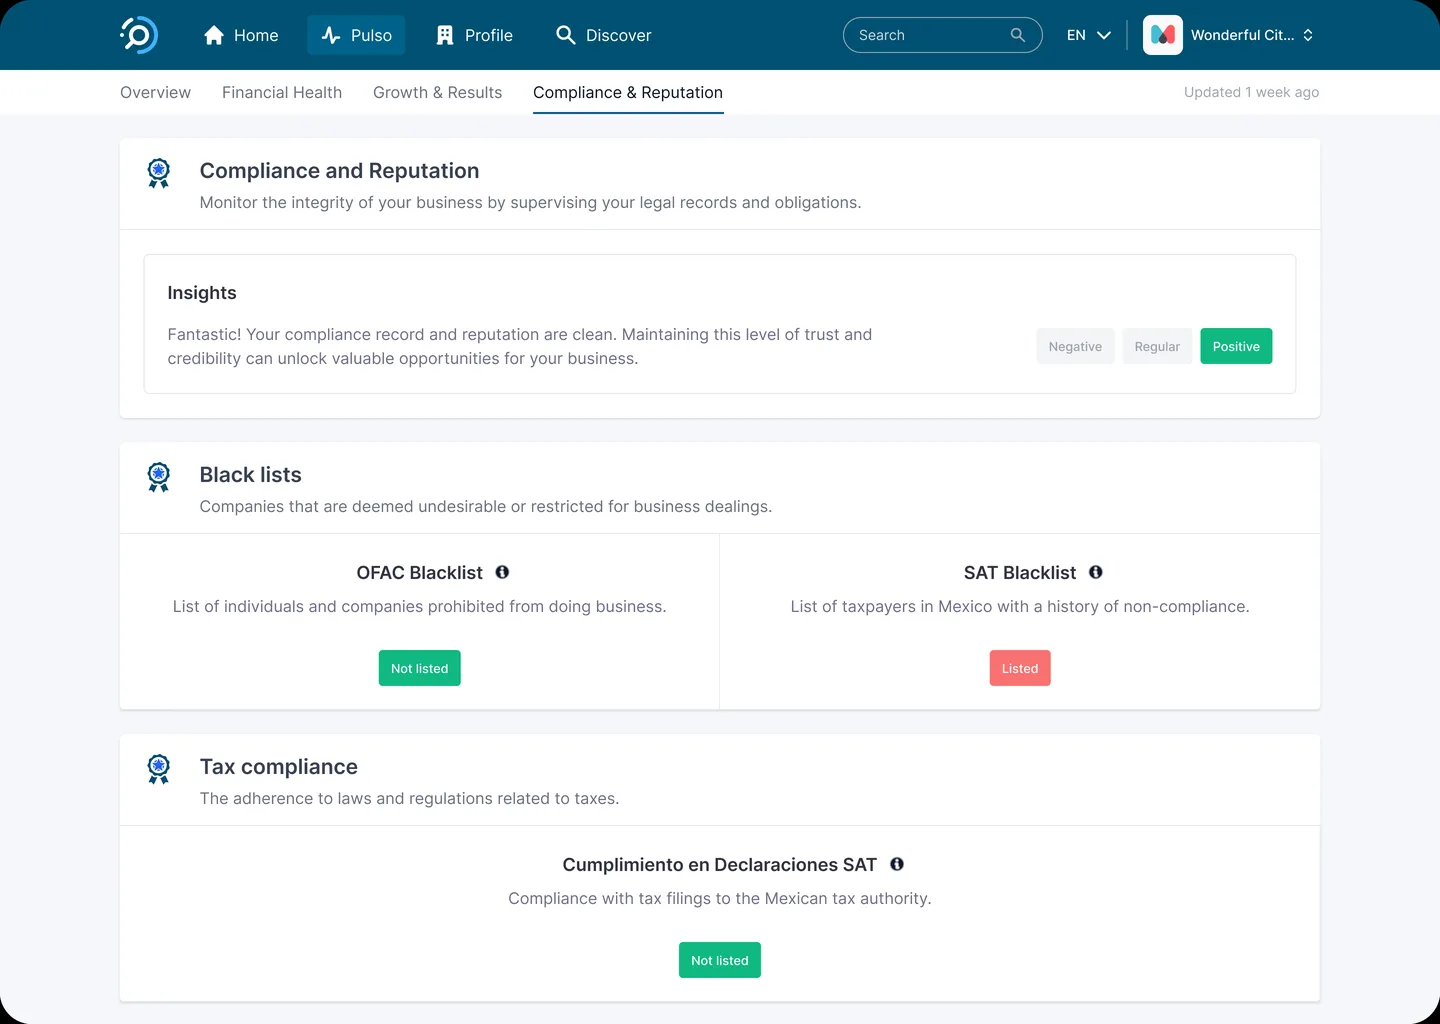
Task: Switch to the Overview tab
Action: tap(155, 92)
